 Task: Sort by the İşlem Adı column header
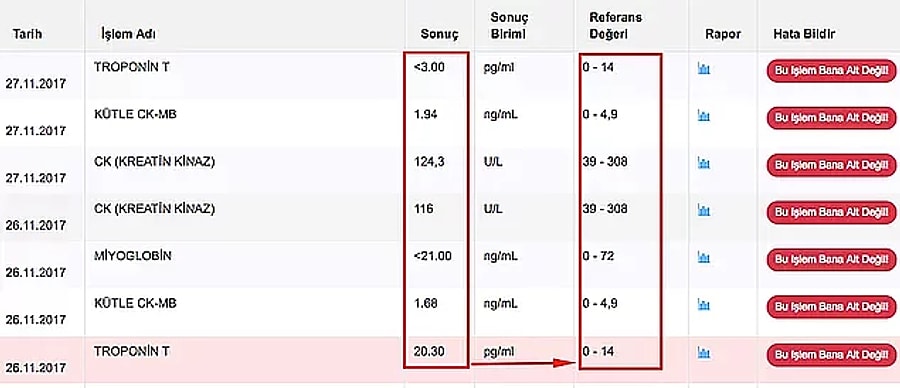(x=128, y=34)
